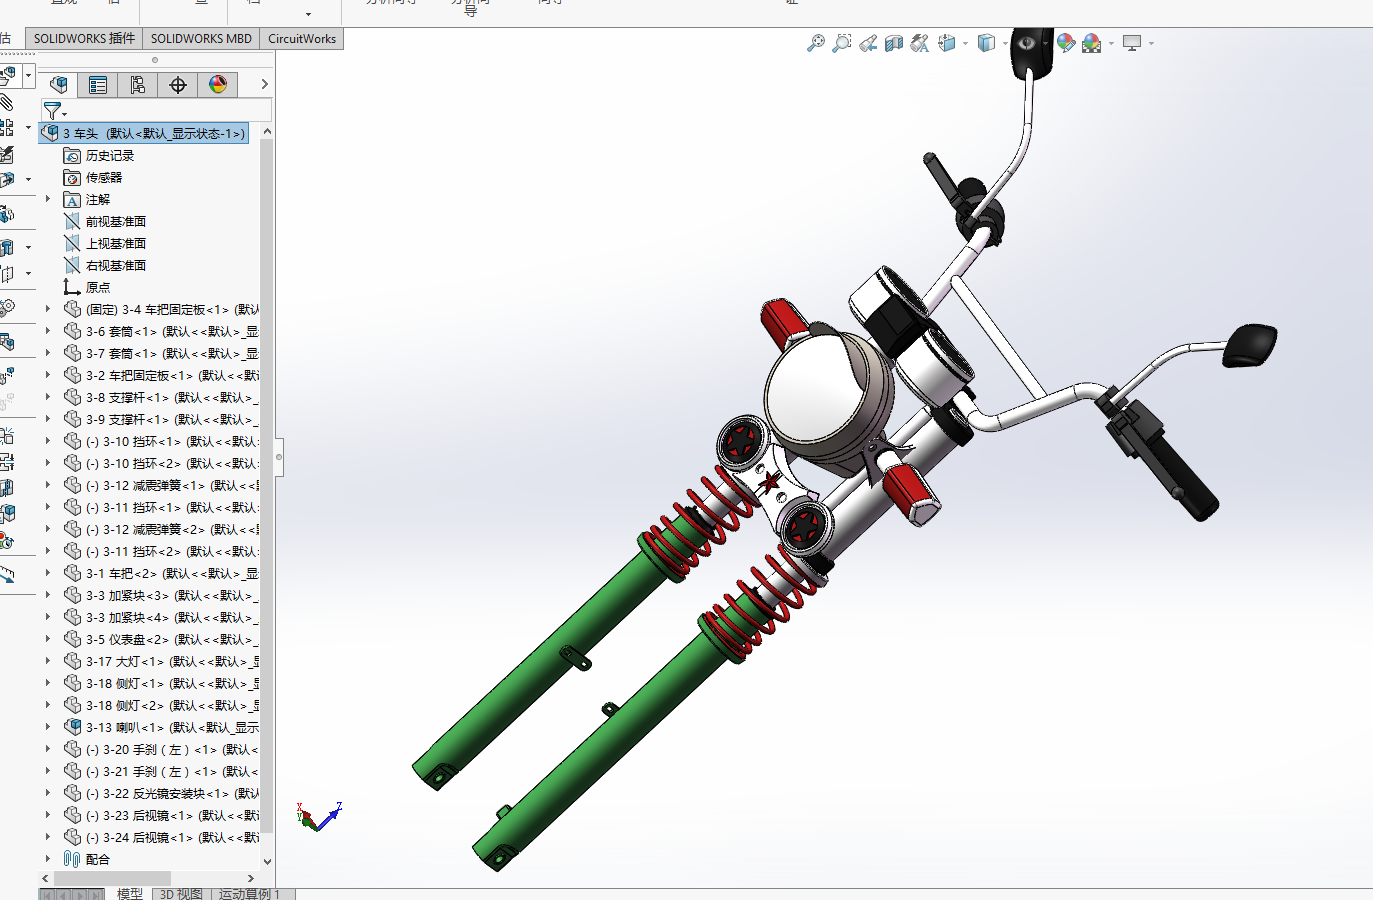Open the DimXpertManager crosshair tab

pyautogui.click(x=178, y=85)
